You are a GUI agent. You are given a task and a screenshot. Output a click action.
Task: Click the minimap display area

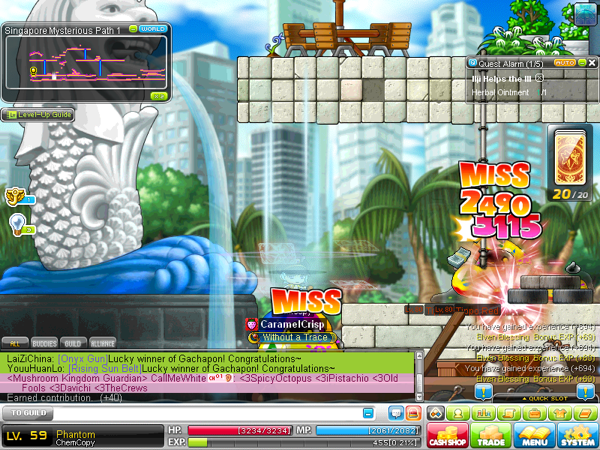(x=86, y=63)
